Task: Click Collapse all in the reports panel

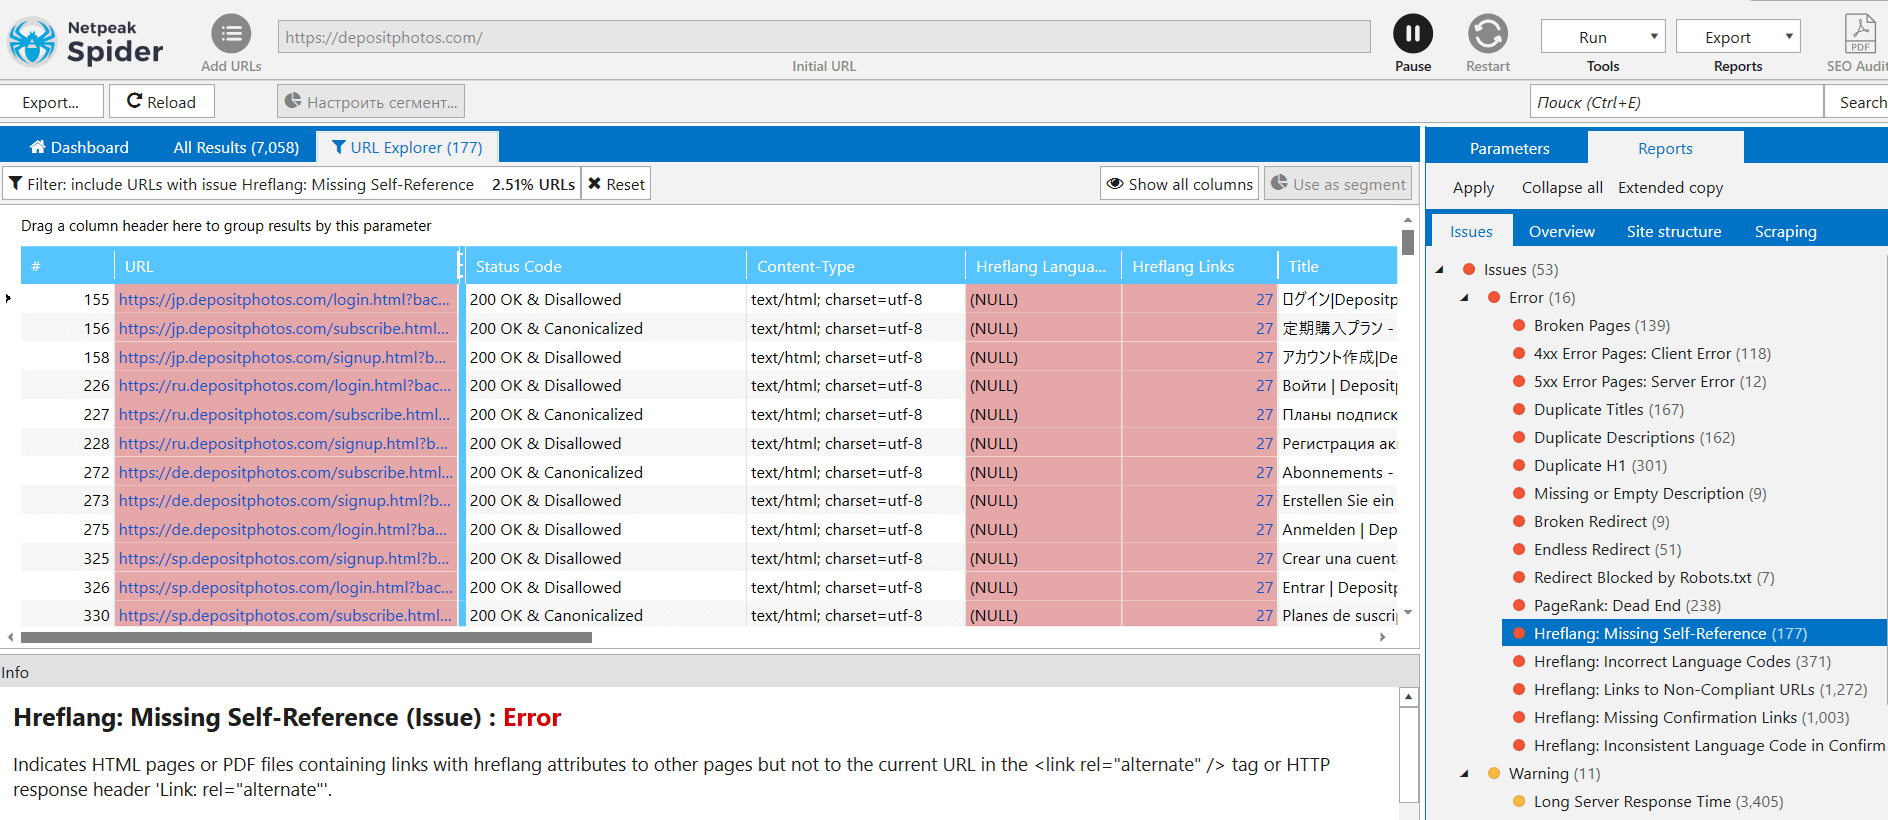Action: (x=1562, y=187)
